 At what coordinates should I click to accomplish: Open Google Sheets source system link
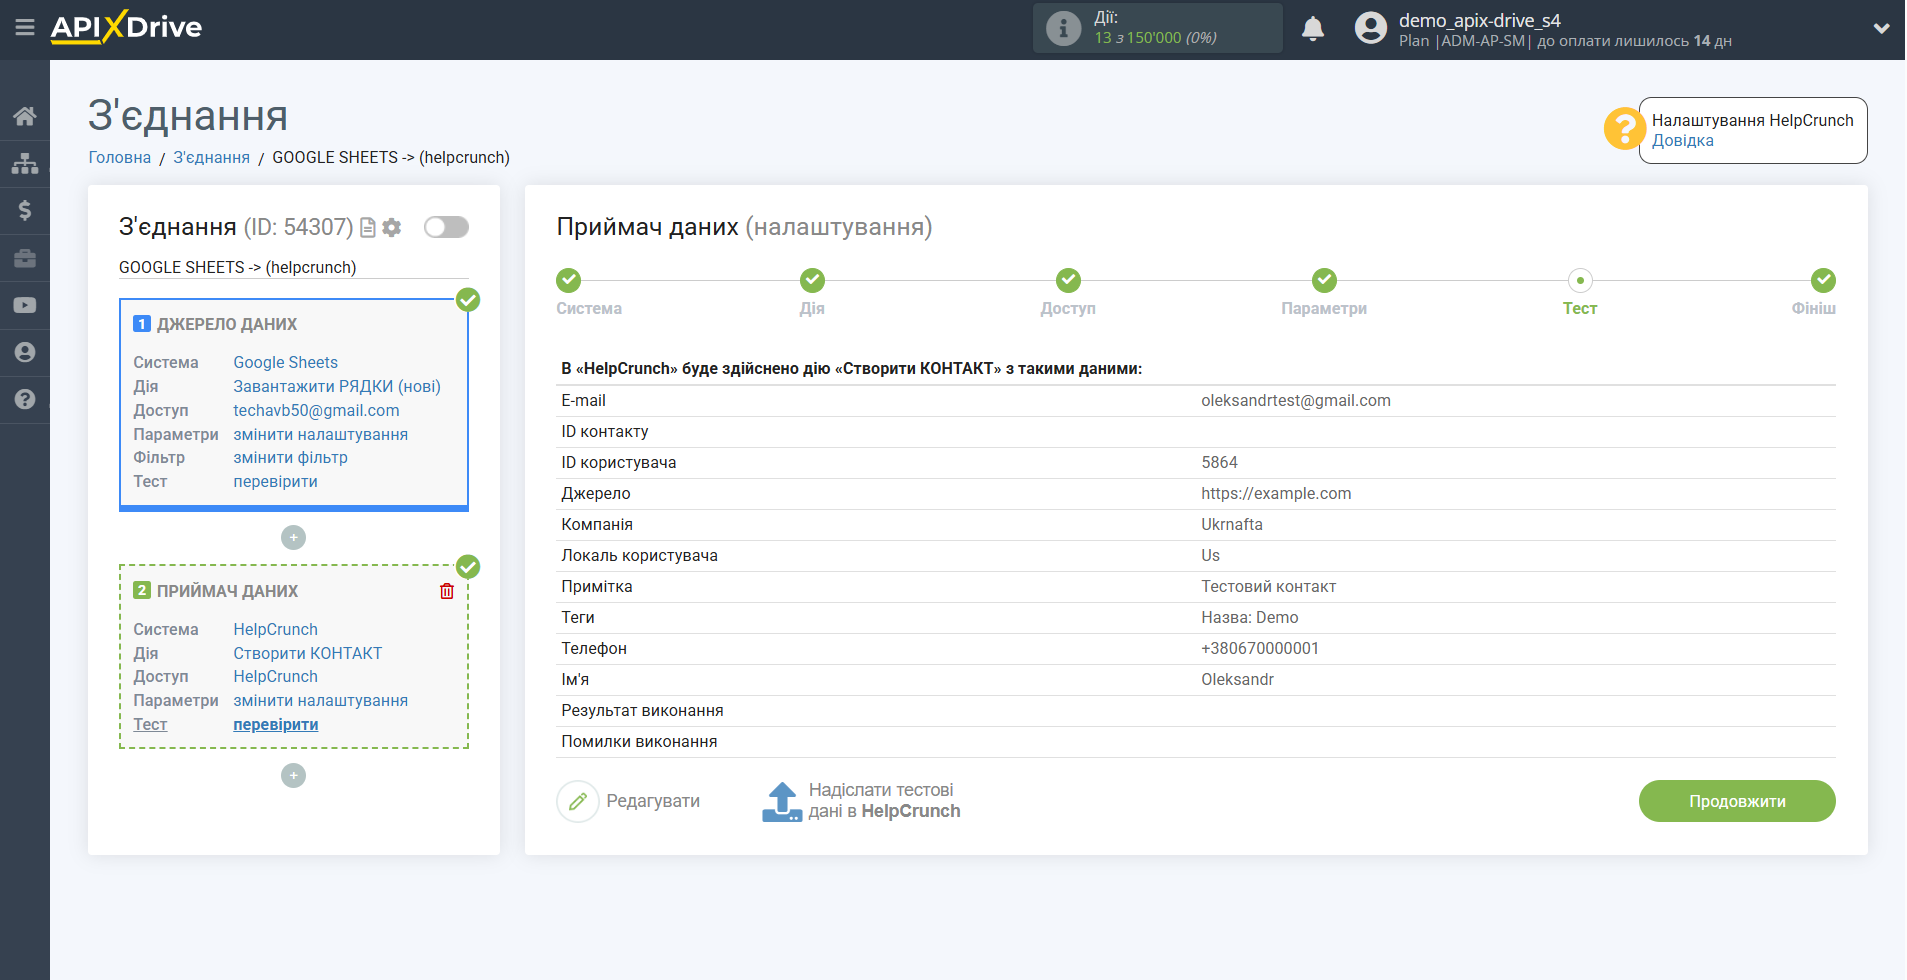point(286,363)
